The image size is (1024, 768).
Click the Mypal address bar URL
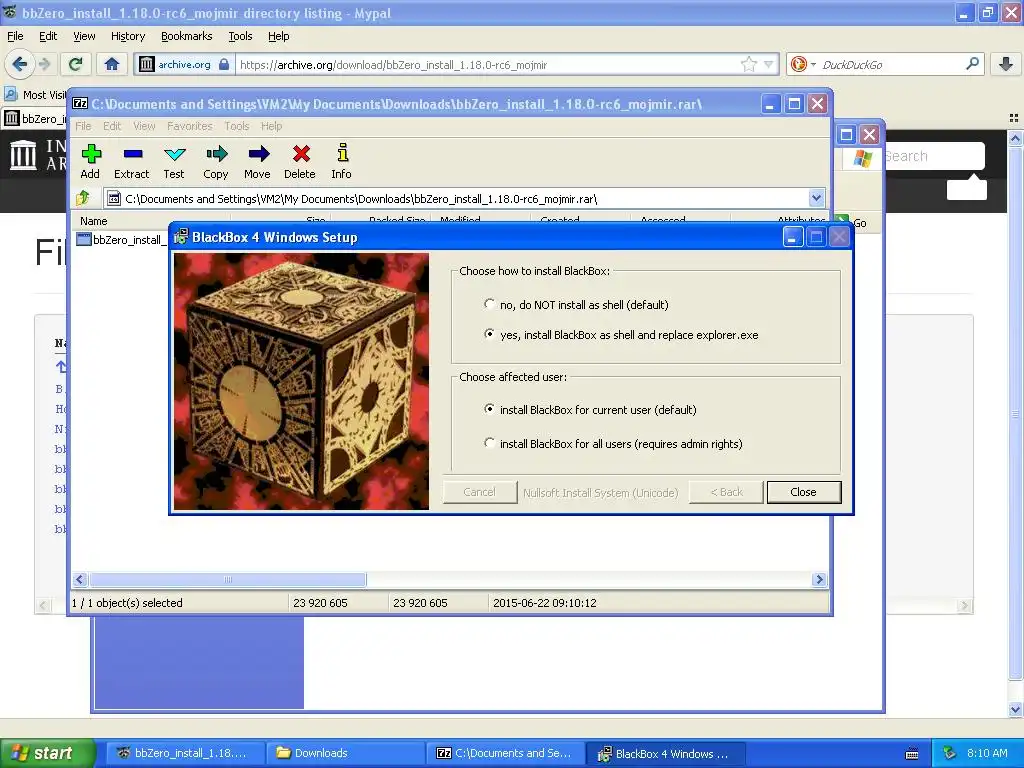point(393,65)
